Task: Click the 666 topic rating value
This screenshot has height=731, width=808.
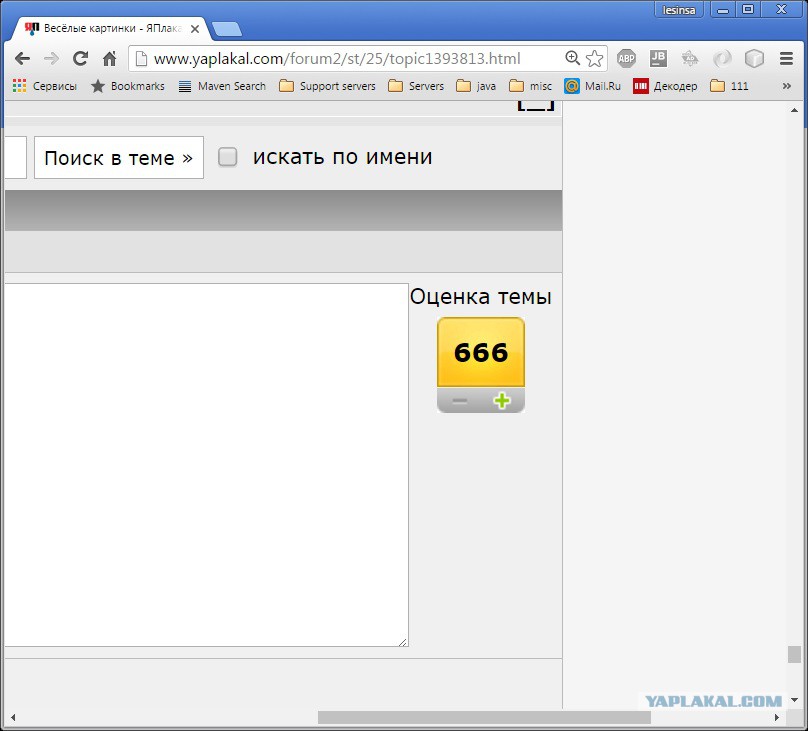Action: [x=481, y=352]
